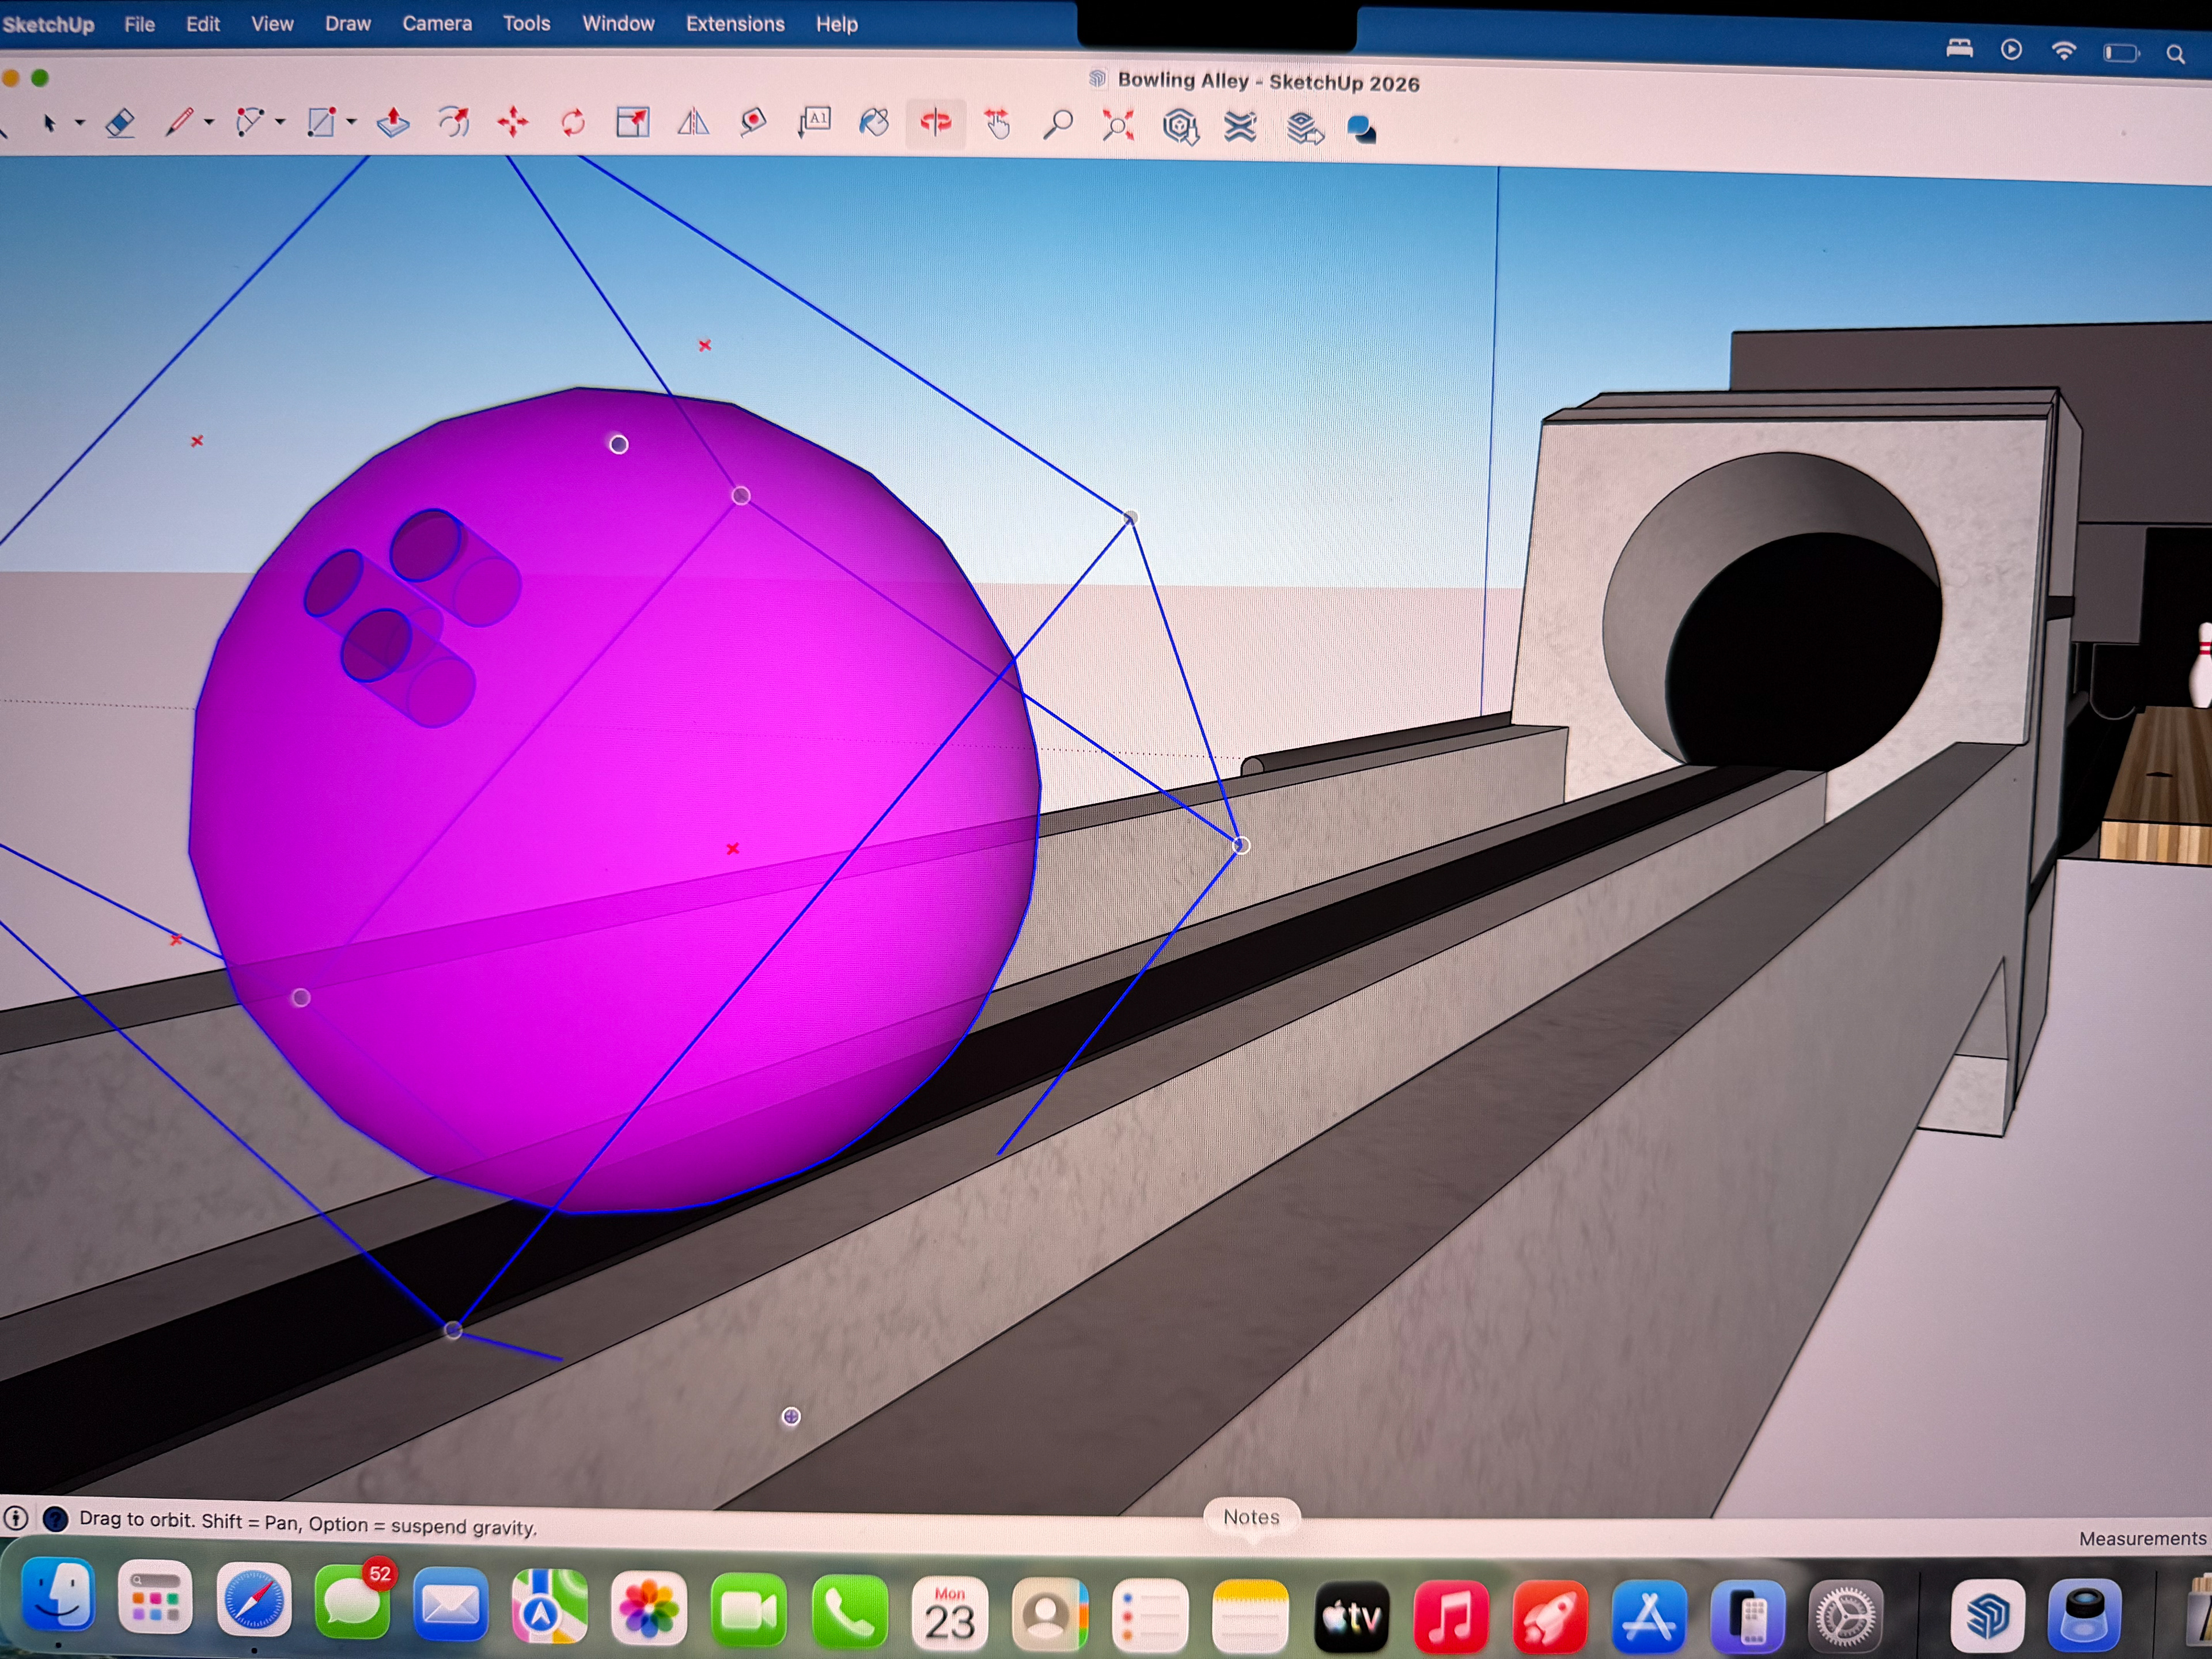Select the Paint Bucket tool

[x=874, y=123]
